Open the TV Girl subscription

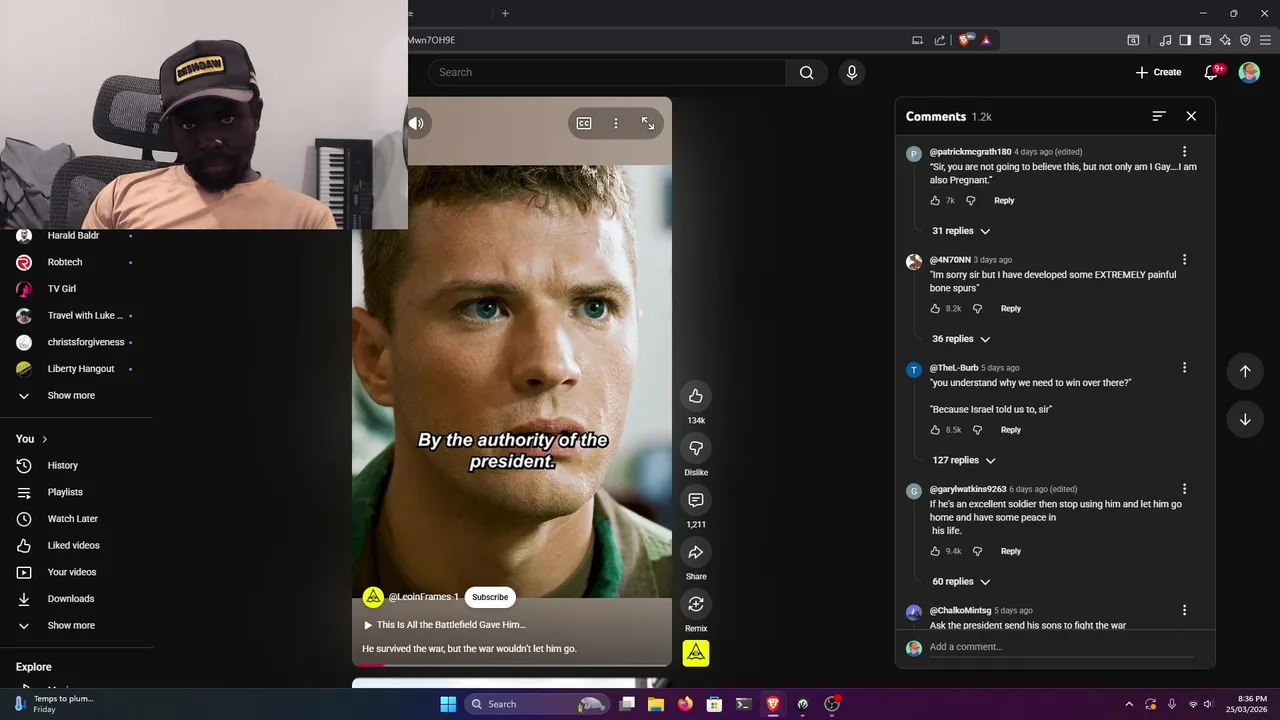pyautogui.click(x=62, y=289)
